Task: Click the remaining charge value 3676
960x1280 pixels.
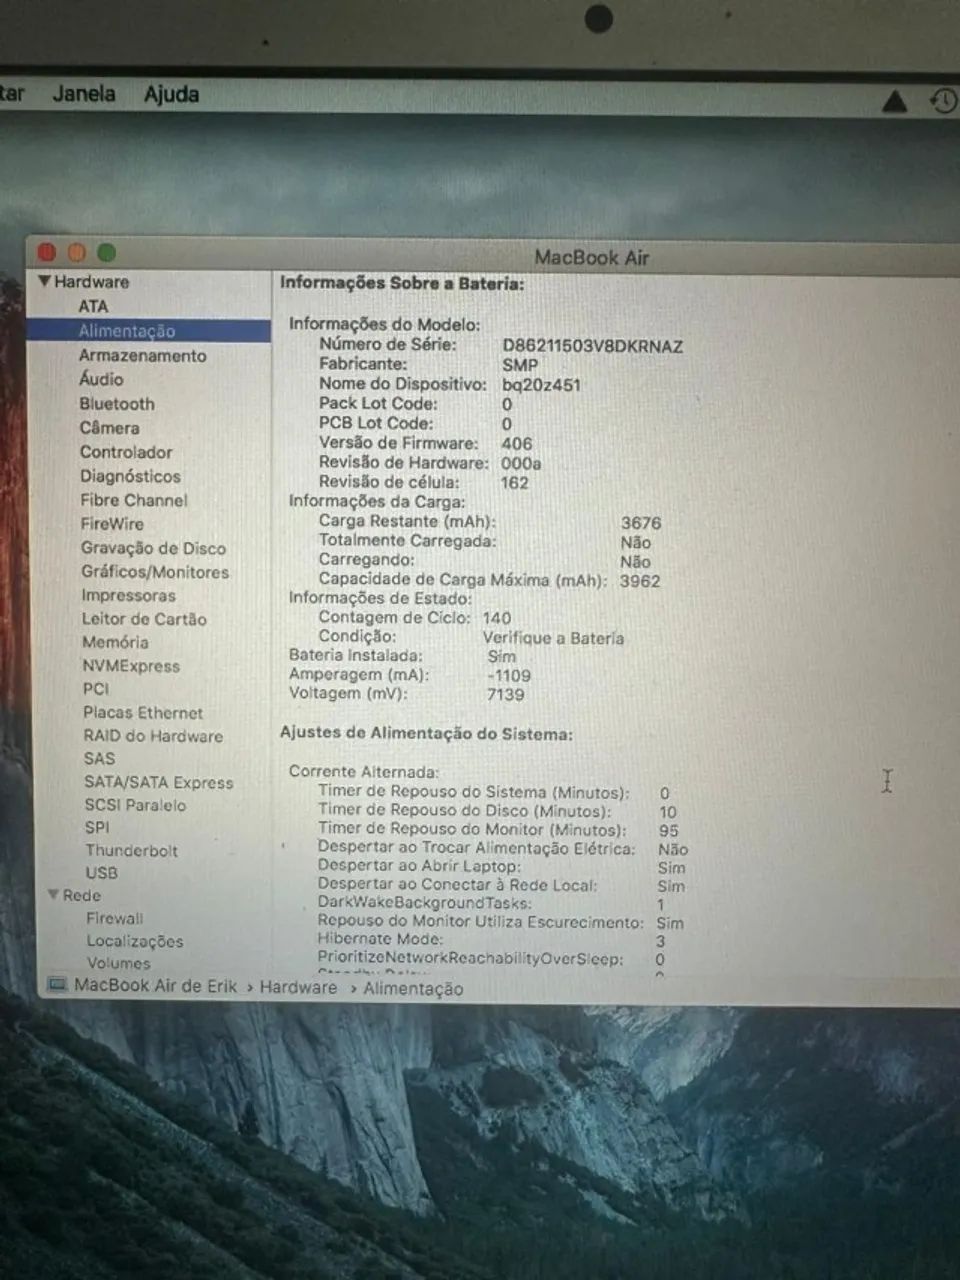Action: point(641,523)
